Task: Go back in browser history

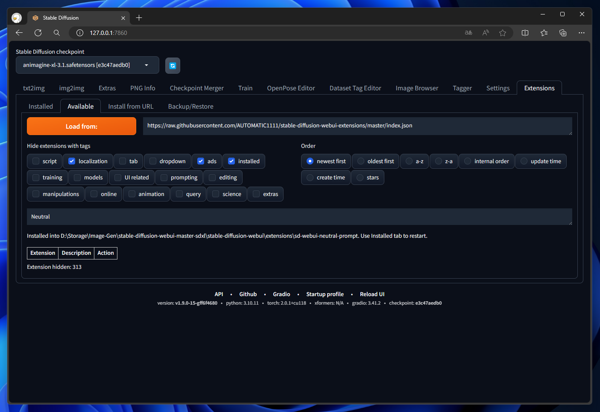Action: point(19,33)
